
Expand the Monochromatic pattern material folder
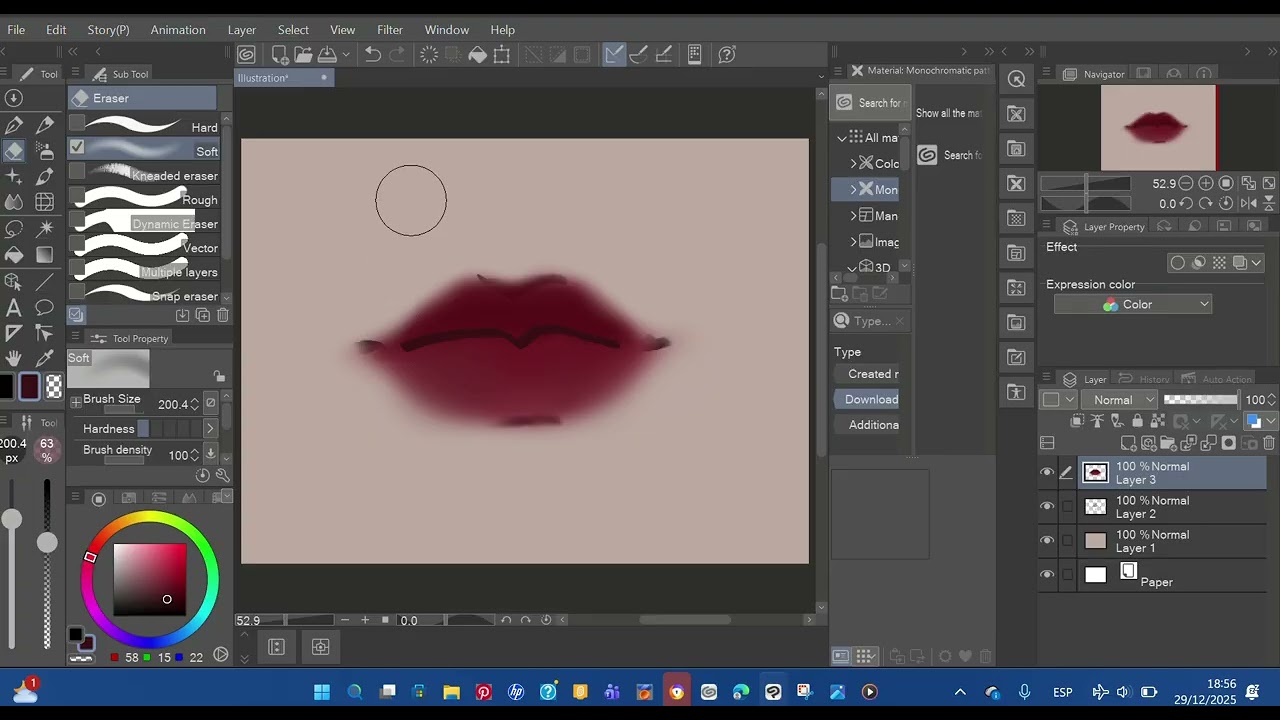tap(854, 189)
